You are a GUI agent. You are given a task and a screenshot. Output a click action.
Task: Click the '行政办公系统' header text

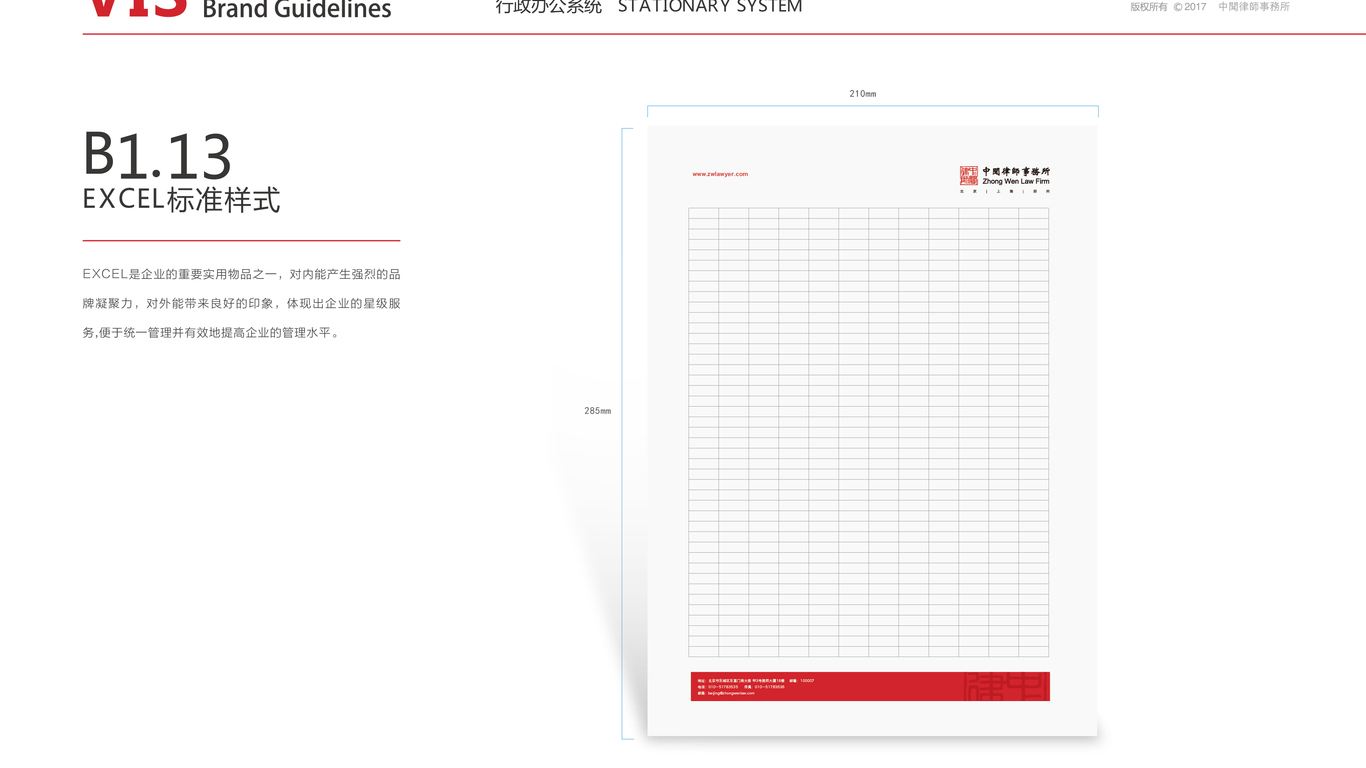(549, 7)
